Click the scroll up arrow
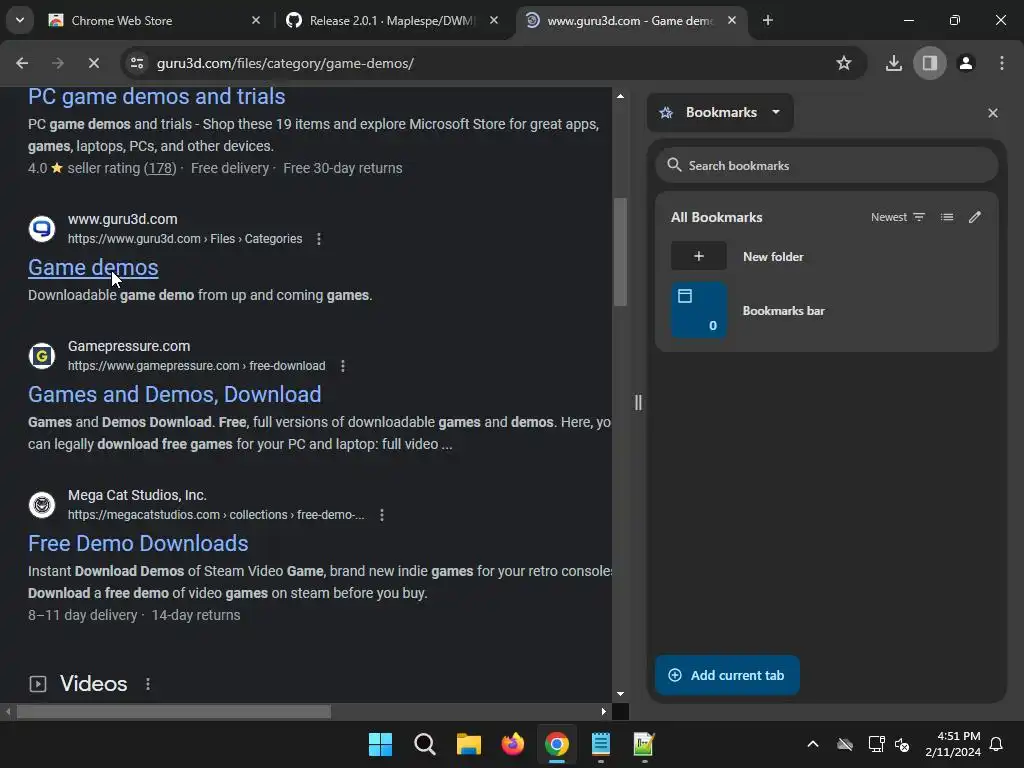This screenshot has height=768, width=1024. click(x=620, y=96)
